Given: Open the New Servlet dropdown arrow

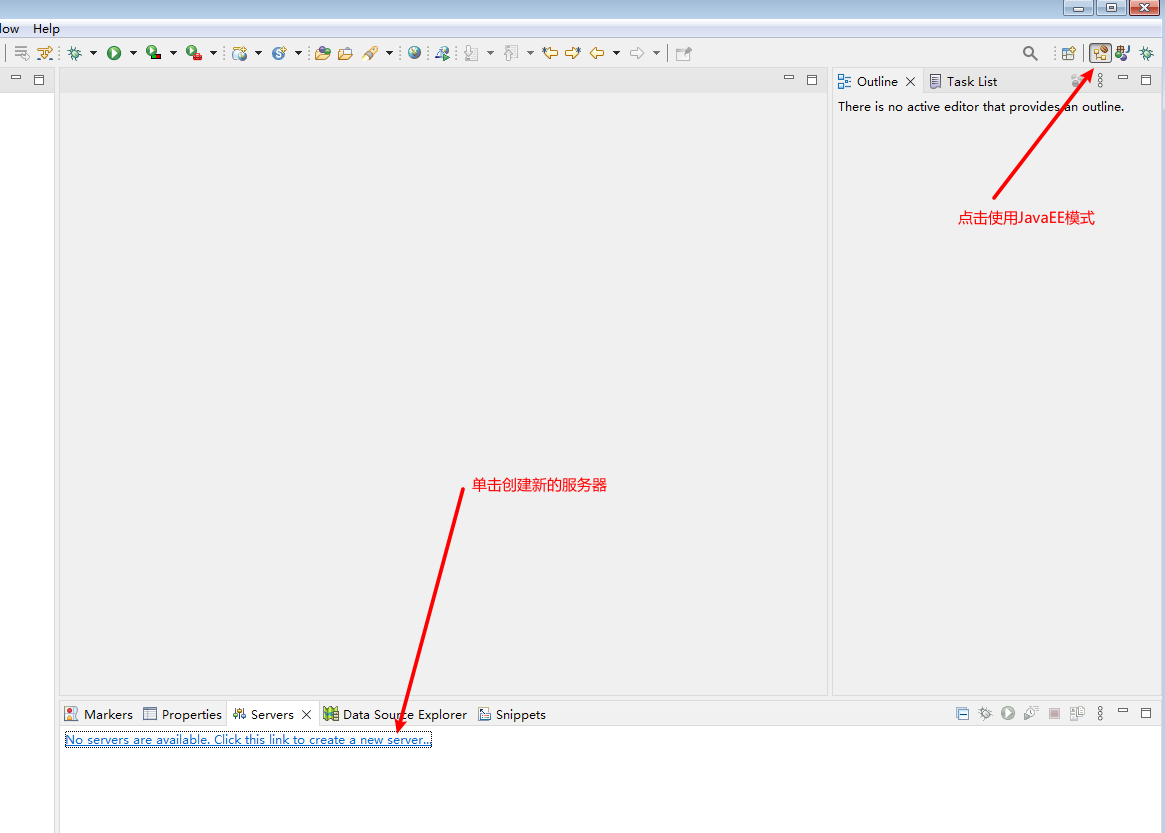Looking at the screenshot, I should (x=299, y=53).
